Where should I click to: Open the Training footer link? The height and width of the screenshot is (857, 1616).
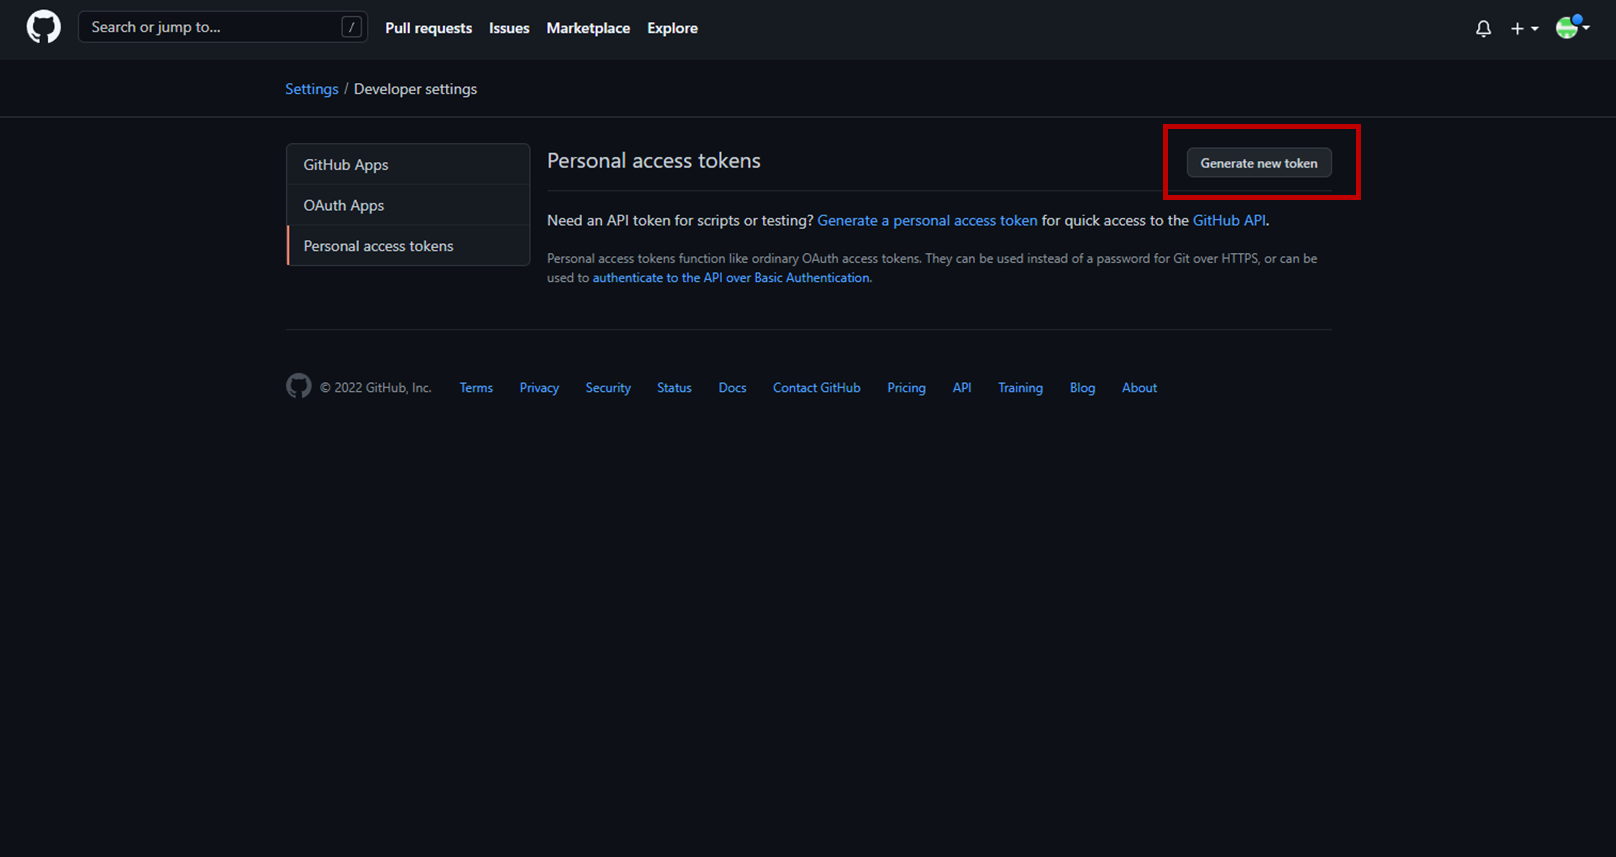(x=1020, y=388)
